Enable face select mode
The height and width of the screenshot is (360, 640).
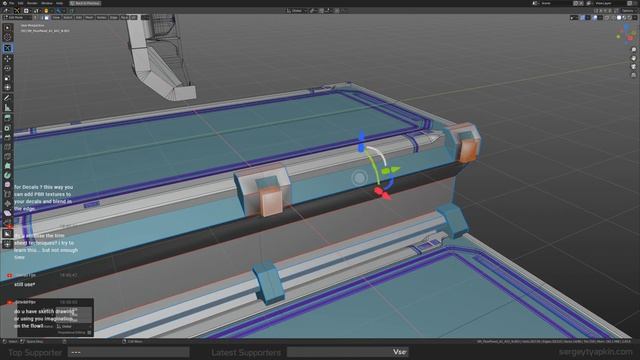click(x=46, y=18)
